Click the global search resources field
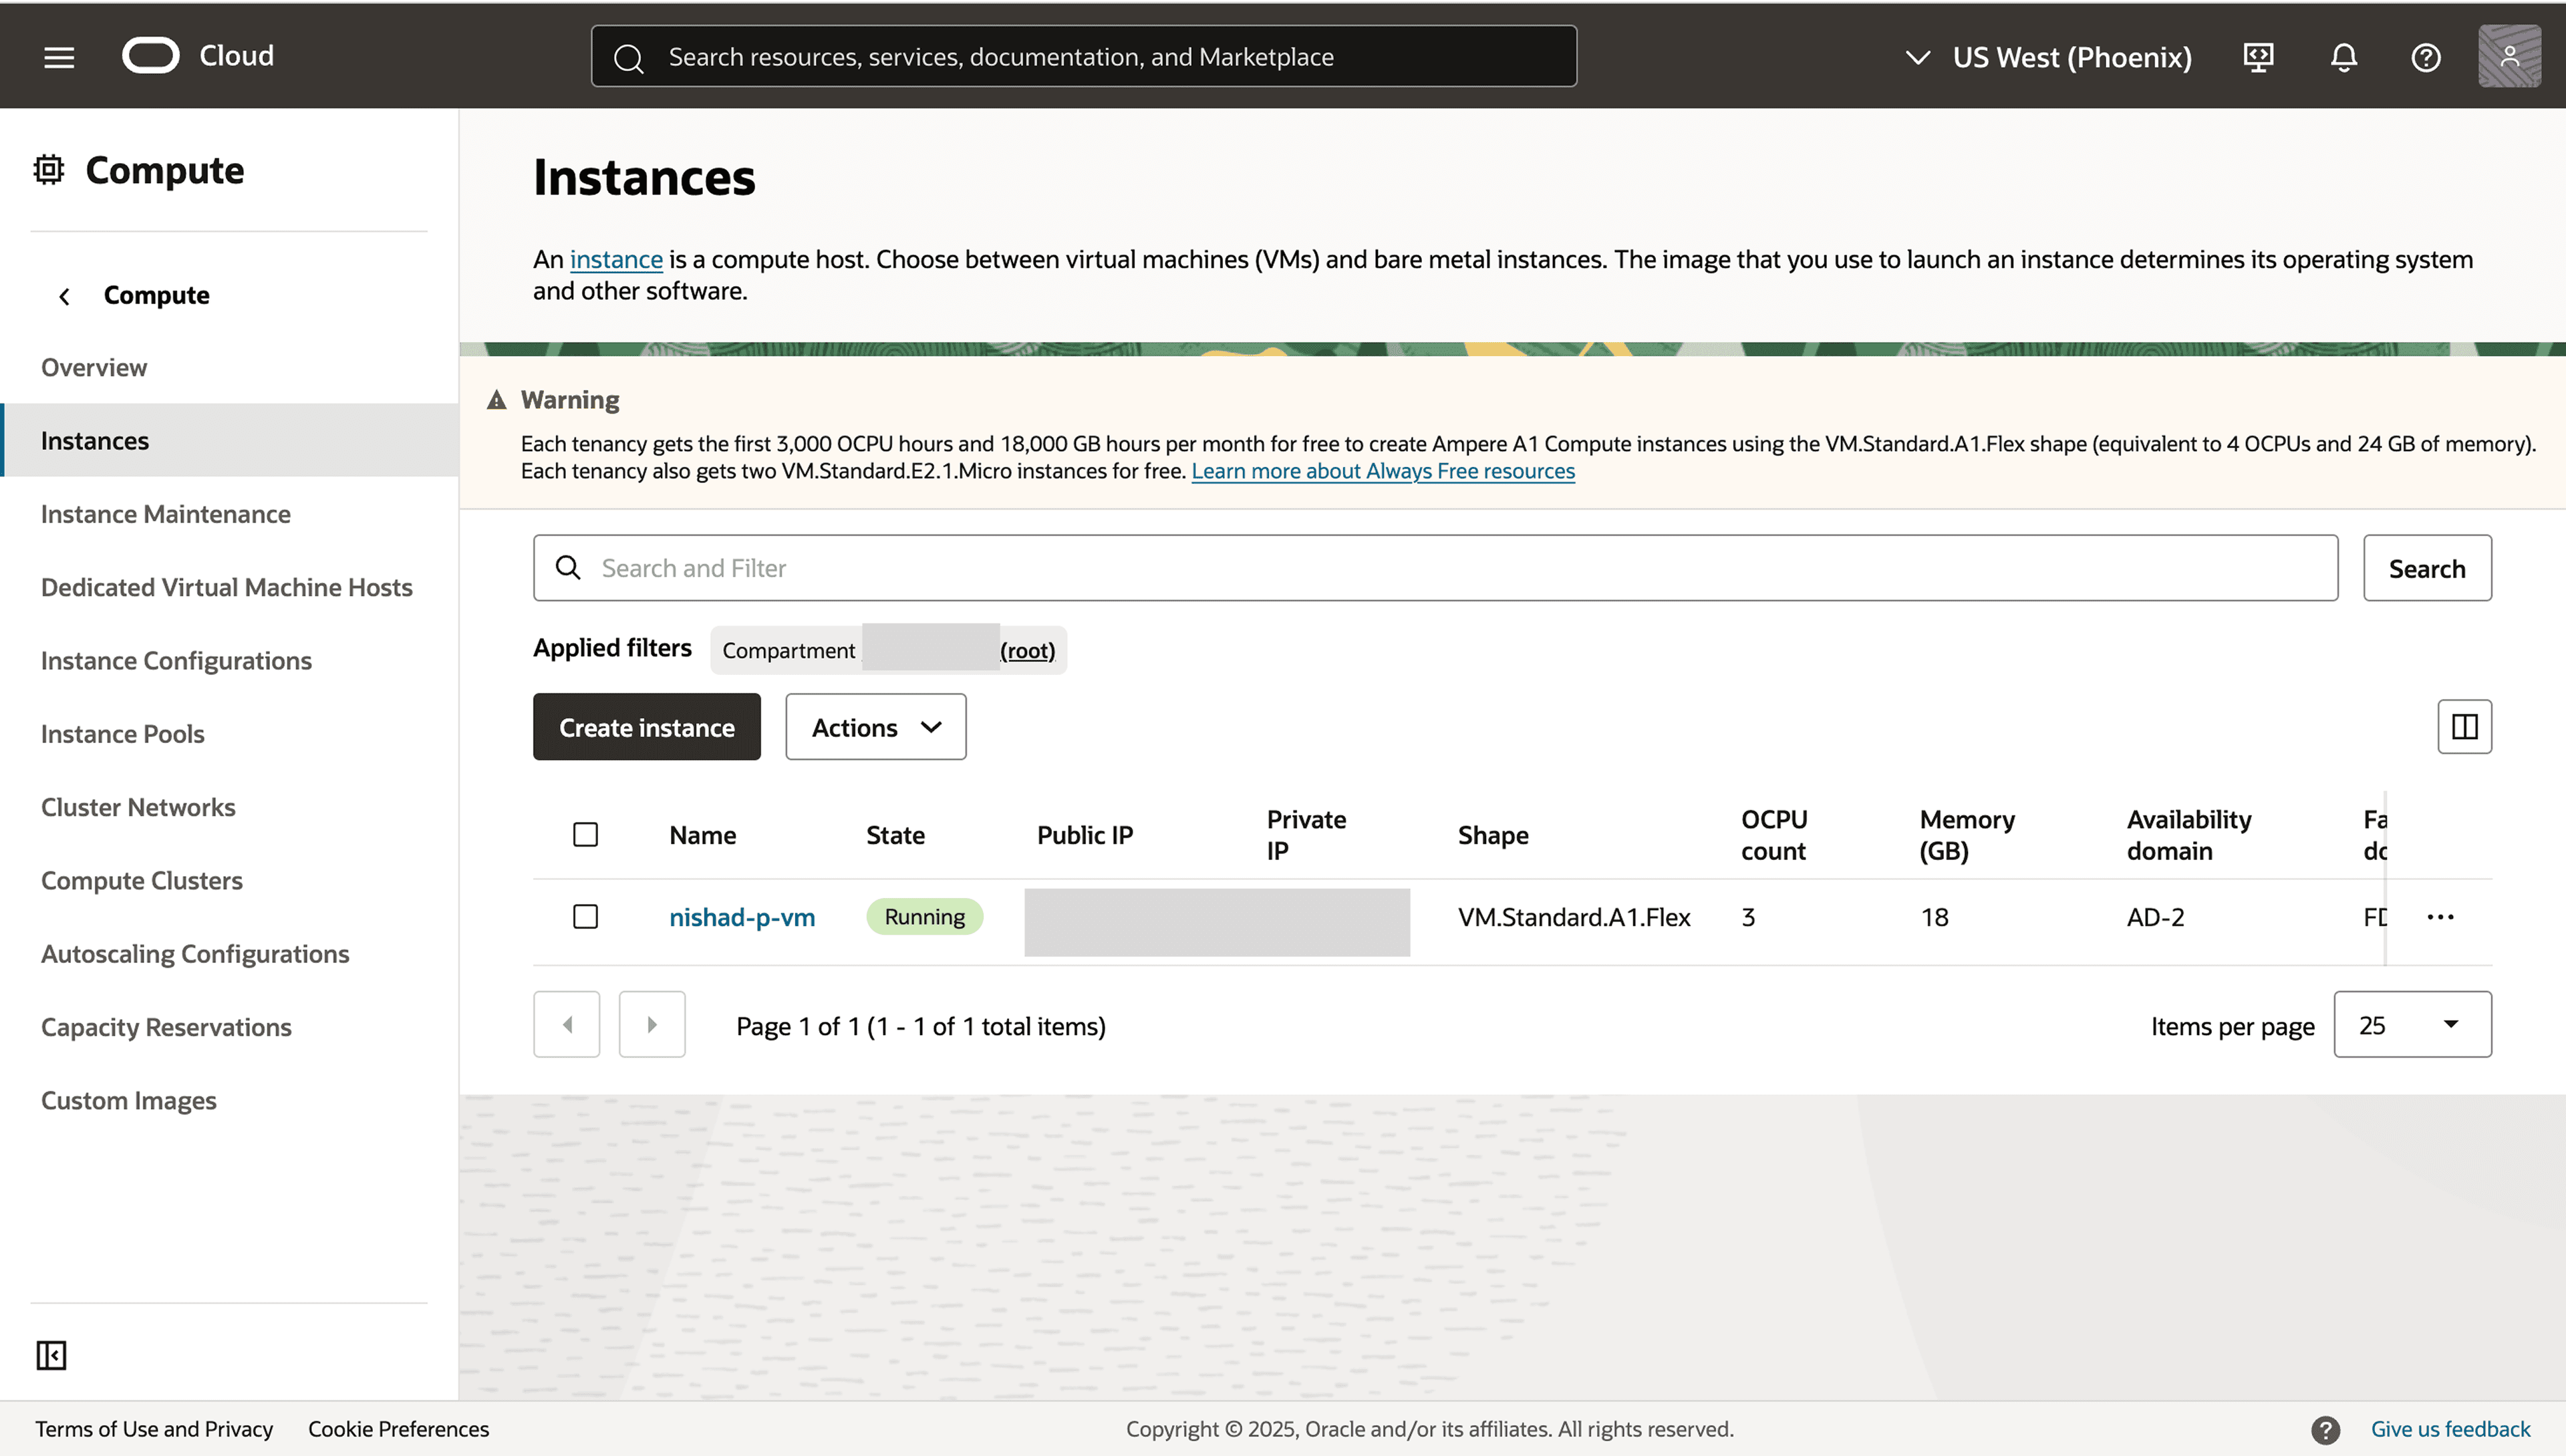Image resolution: width=2566 pixels, height=1456 pixels. tap(1084, 56)
